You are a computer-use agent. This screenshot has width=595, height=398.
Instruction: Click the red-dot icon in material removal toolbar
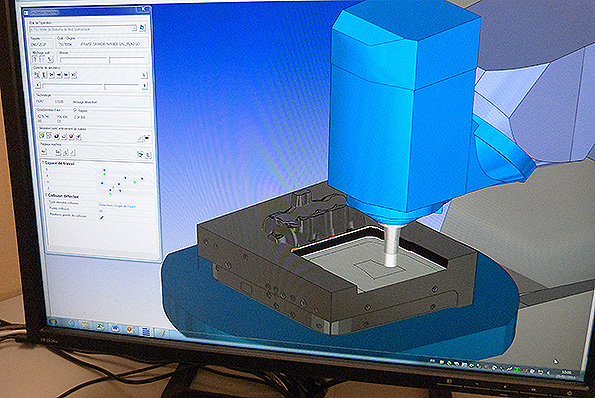pyautogui.click(x=71, y=136)
